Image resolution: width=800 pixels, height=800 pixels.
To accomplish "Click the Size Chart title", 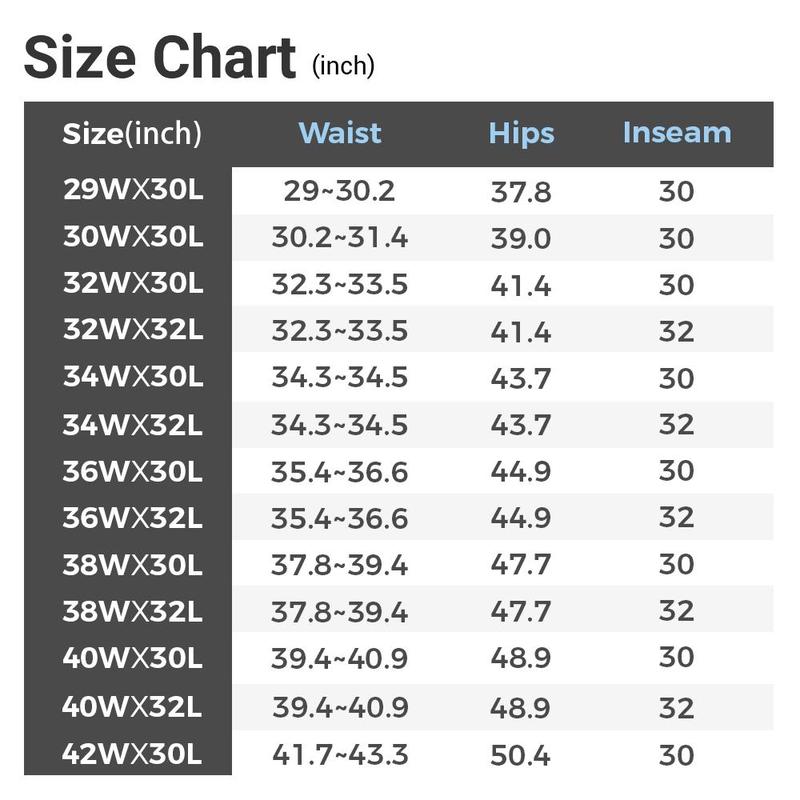I will click(160, 57).
